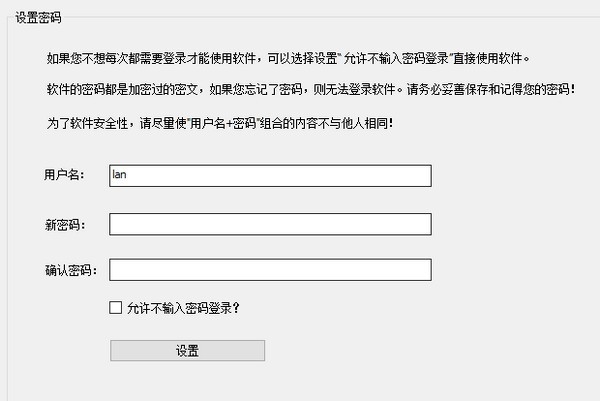Viewport: 600px width, 401px height.
Task: Click the quoted "允许不输入密码登录" phrase in instructions
Action: coord(404,57)
